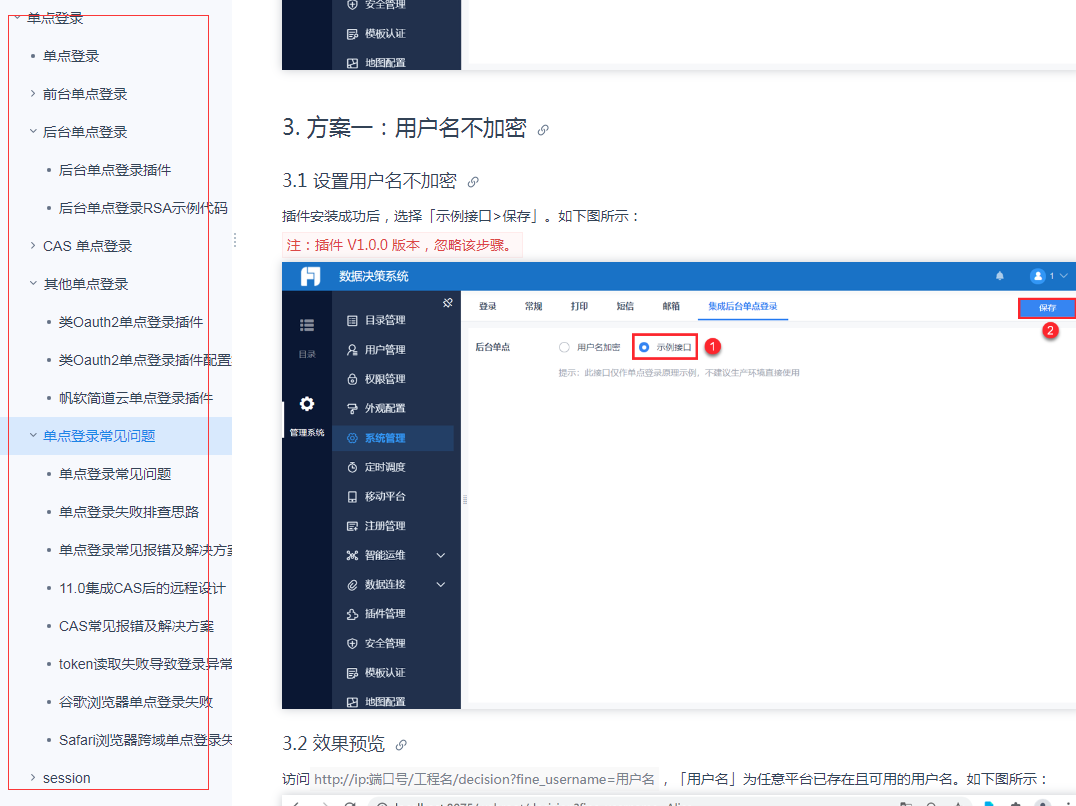Expand the 数据连接 submenu arrow

click(441, 585)
